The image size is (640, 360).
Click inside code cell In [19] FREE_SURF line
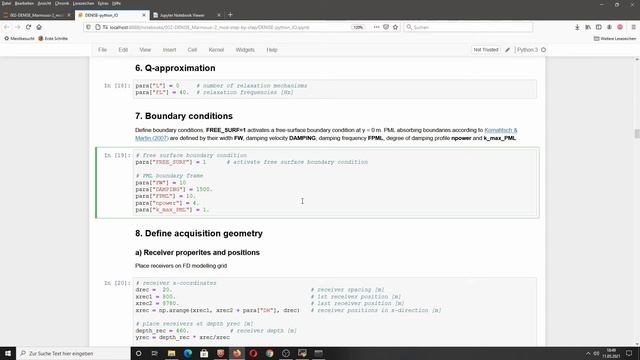(x=251, y=162)
